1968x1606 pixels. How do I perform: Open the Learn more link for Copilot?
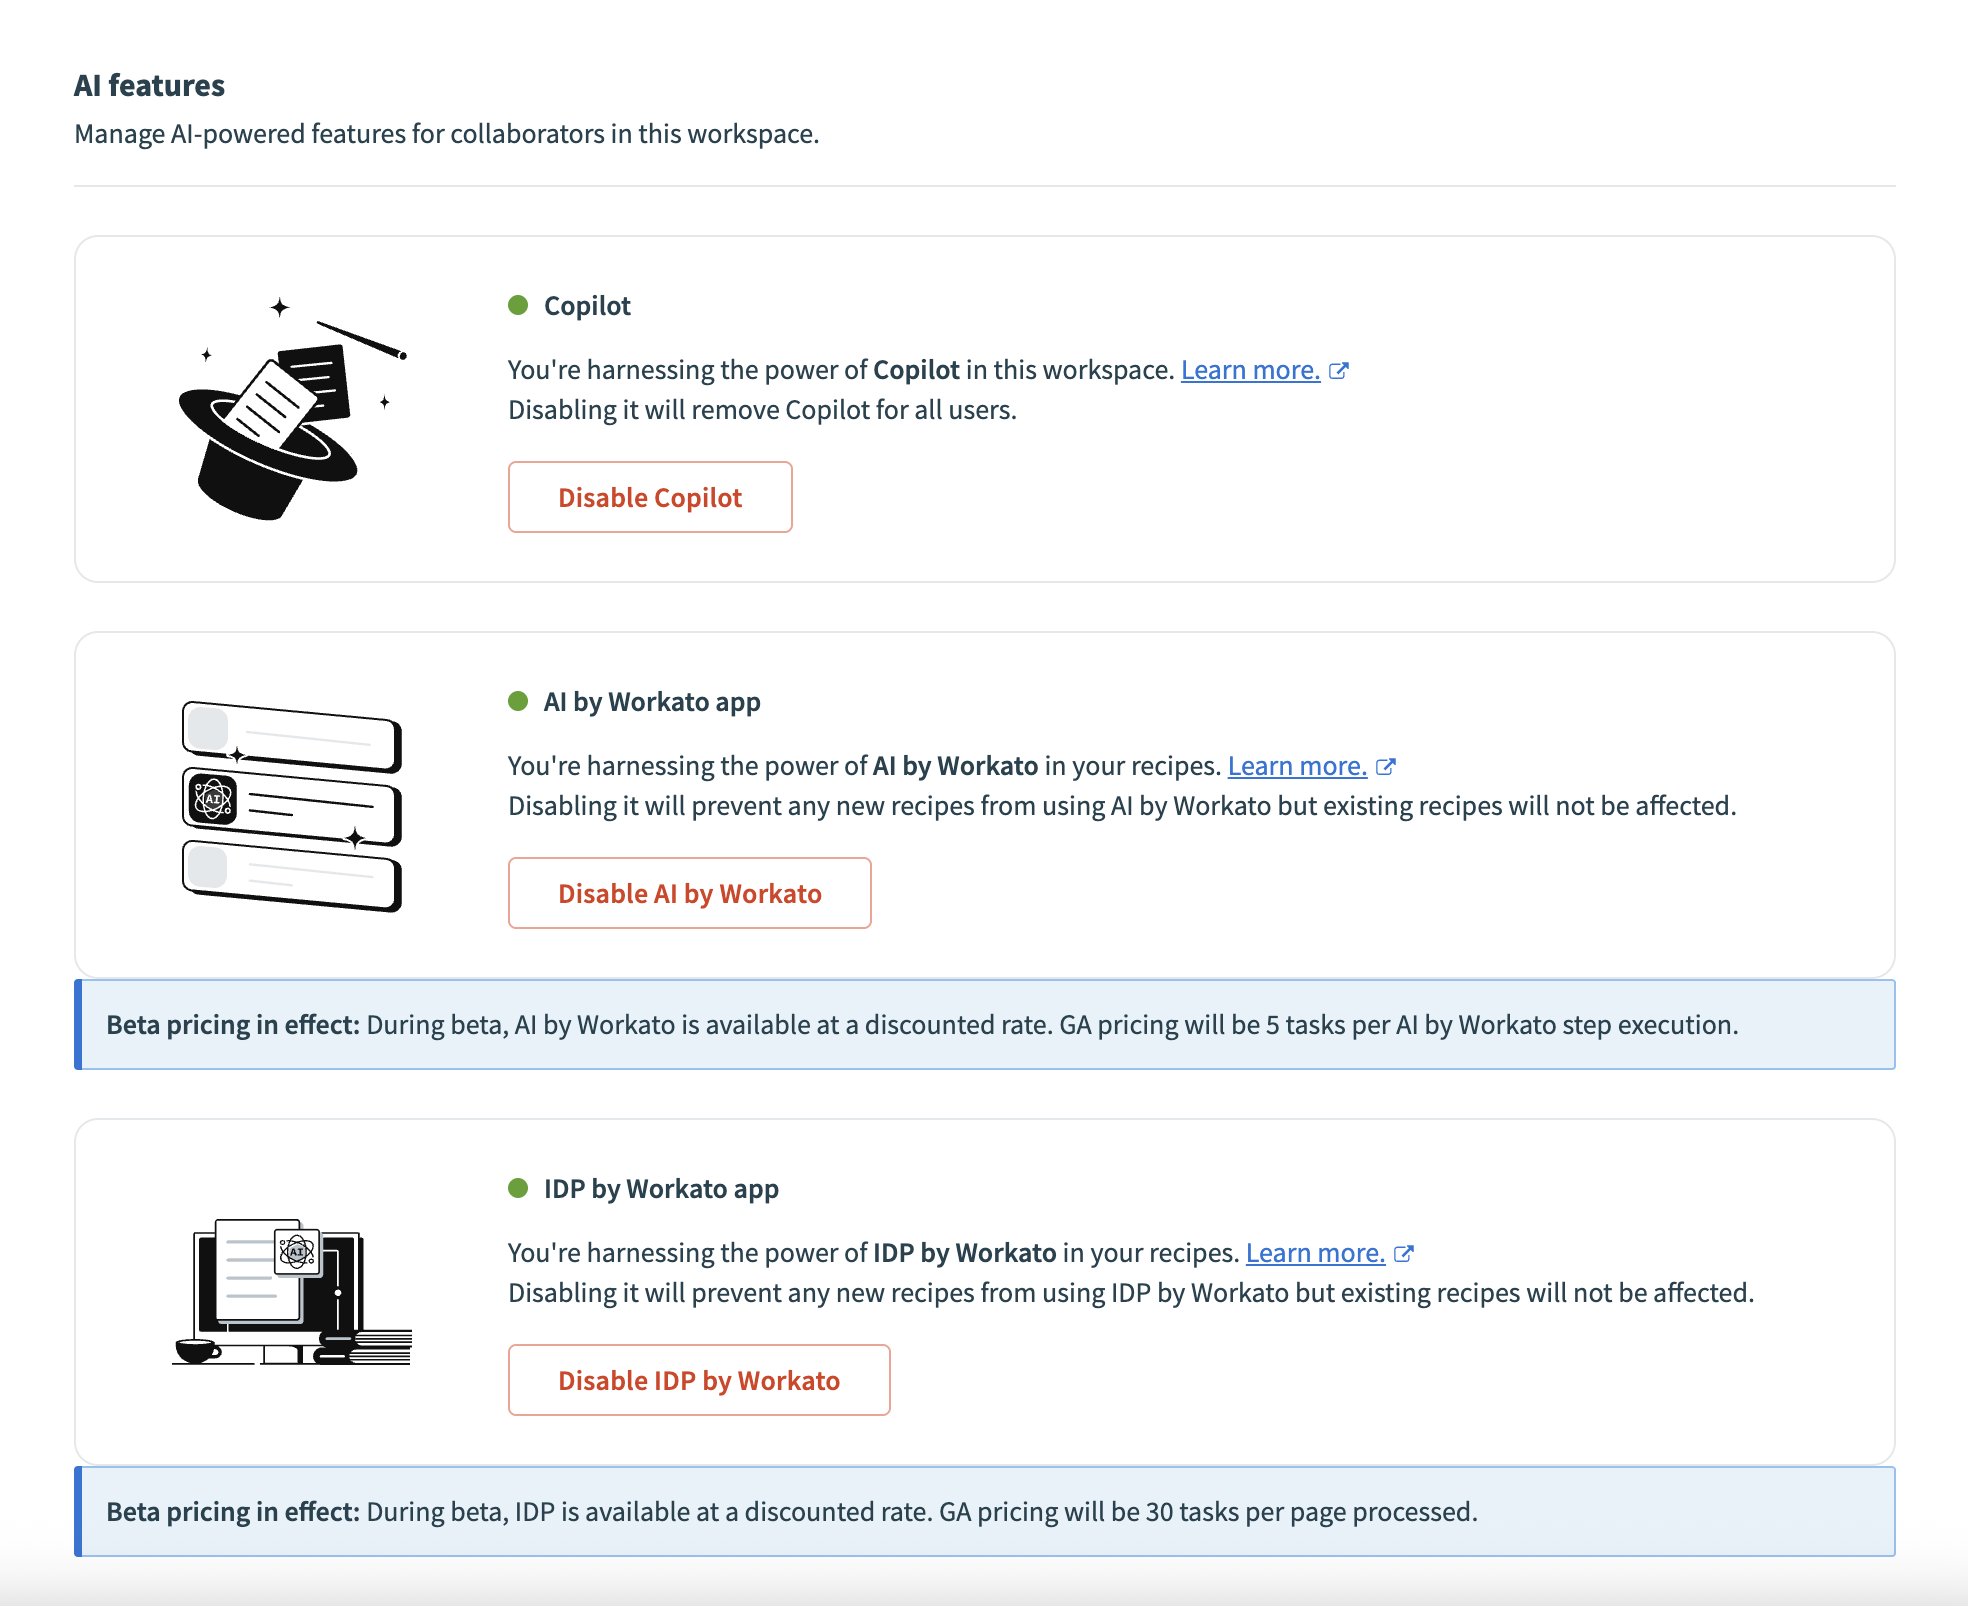pos(1250,370)
